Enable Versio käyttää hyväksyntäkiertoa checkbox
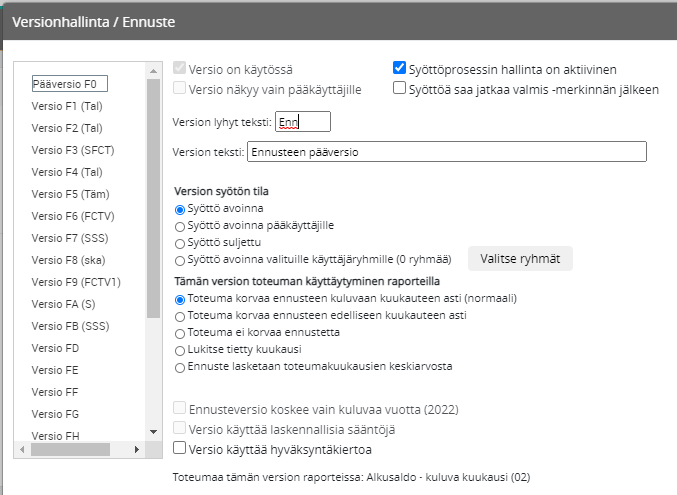 tap(181, 448)
